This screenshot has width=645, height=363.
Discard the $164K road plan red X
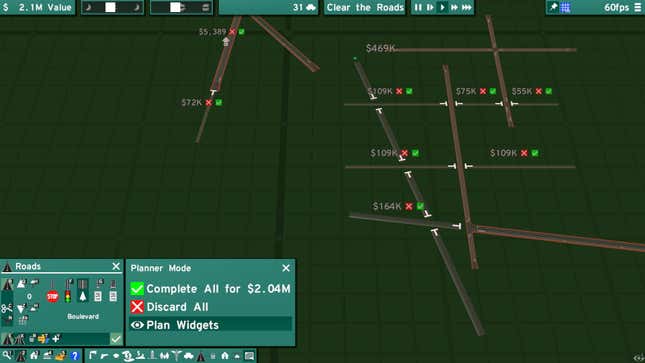tap(408, 206)
